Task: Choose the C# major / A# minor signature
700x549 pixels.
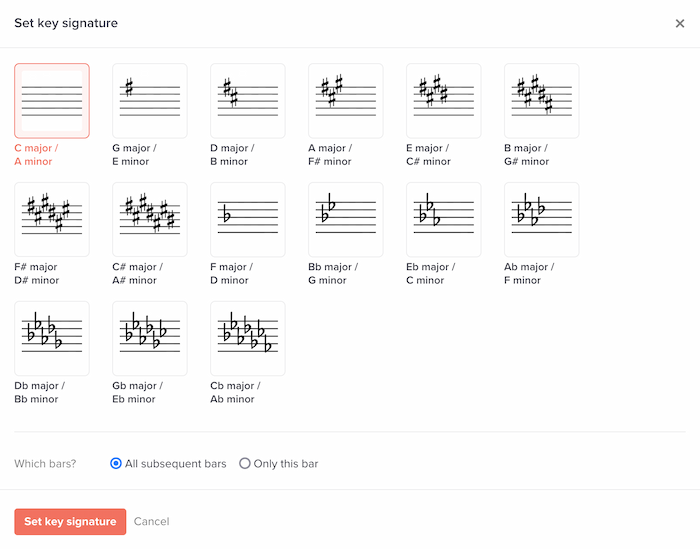Action: 149,220
